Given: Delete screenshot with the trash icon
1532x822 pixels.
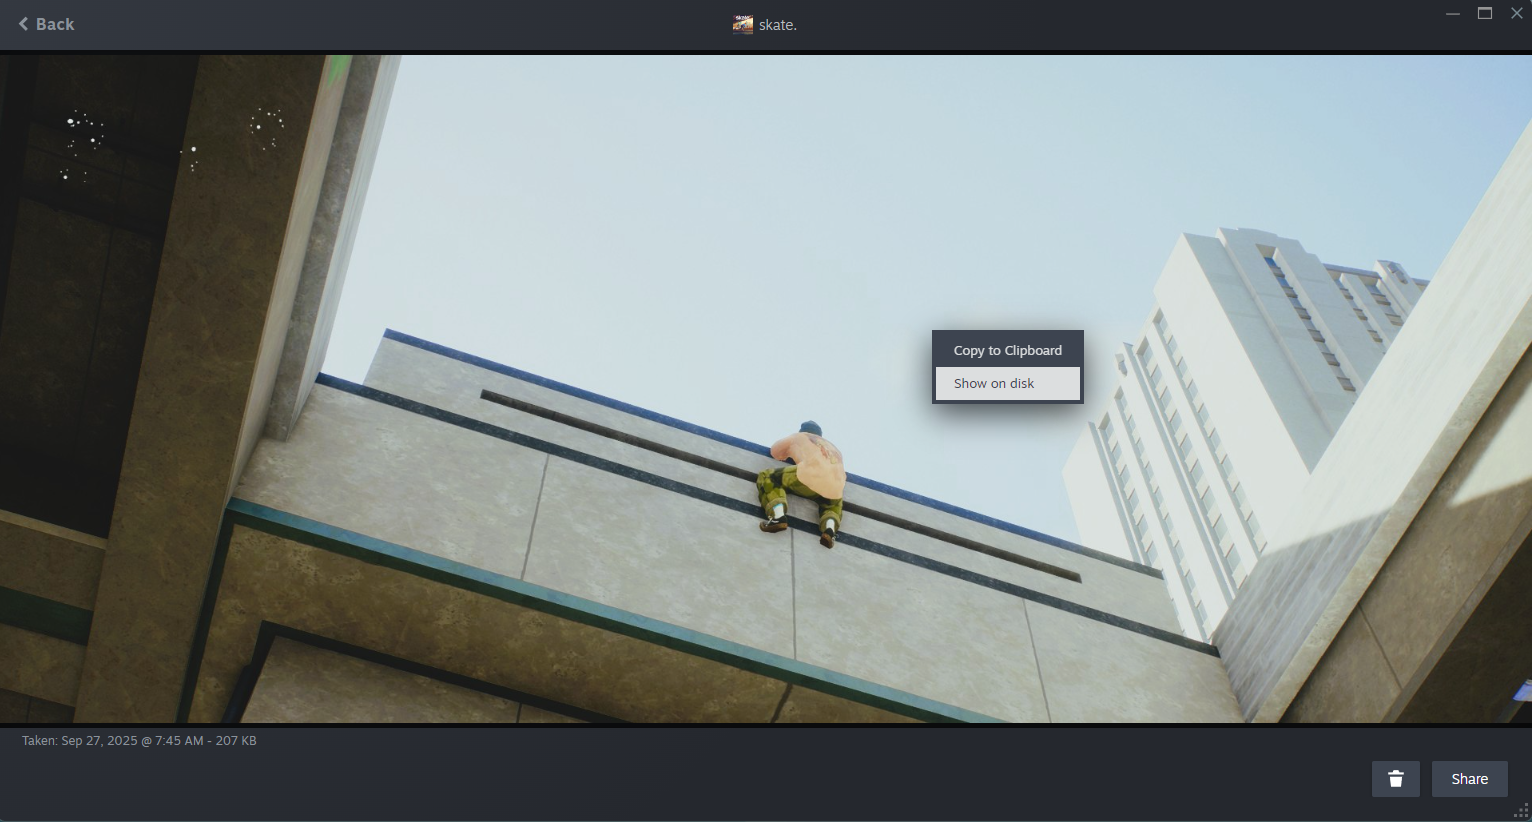Looking at the screenshot, I should 1396,779.
